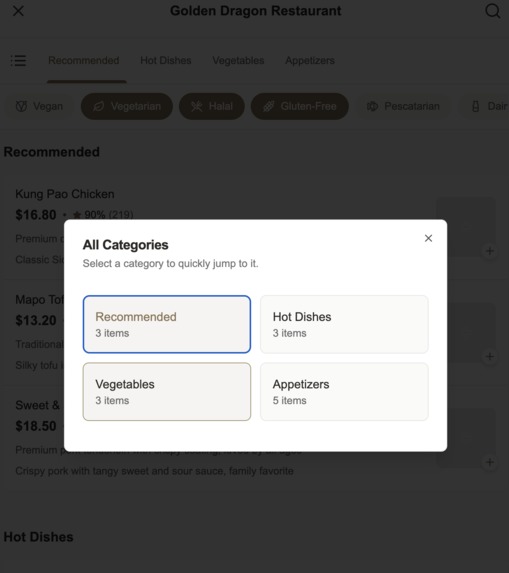This screenshot has width=509, height=573.
Task: Select the Vegetables tab
Action: click(x=238, y=61)
